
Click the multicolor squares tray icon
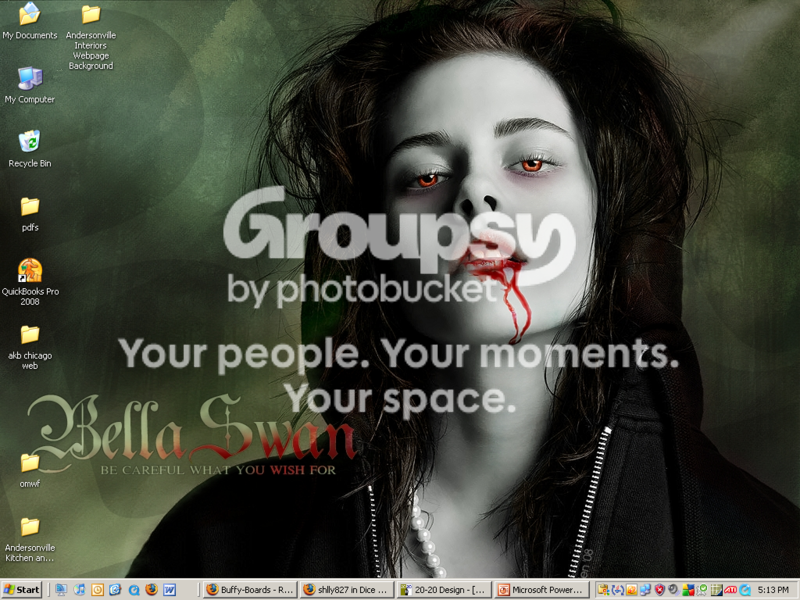[688, 590]
